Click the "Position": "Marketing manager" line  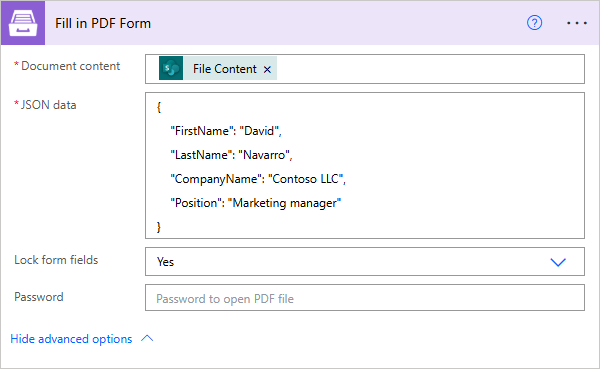[x=256, y=203]
